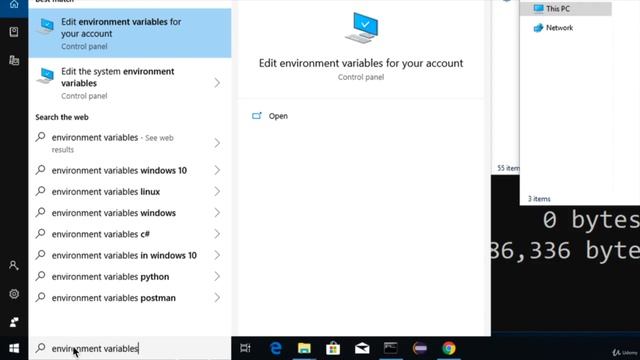Select This PC in the File Explorer window
Viewport: 640px width, 360px height.
[x=565, y=9]
